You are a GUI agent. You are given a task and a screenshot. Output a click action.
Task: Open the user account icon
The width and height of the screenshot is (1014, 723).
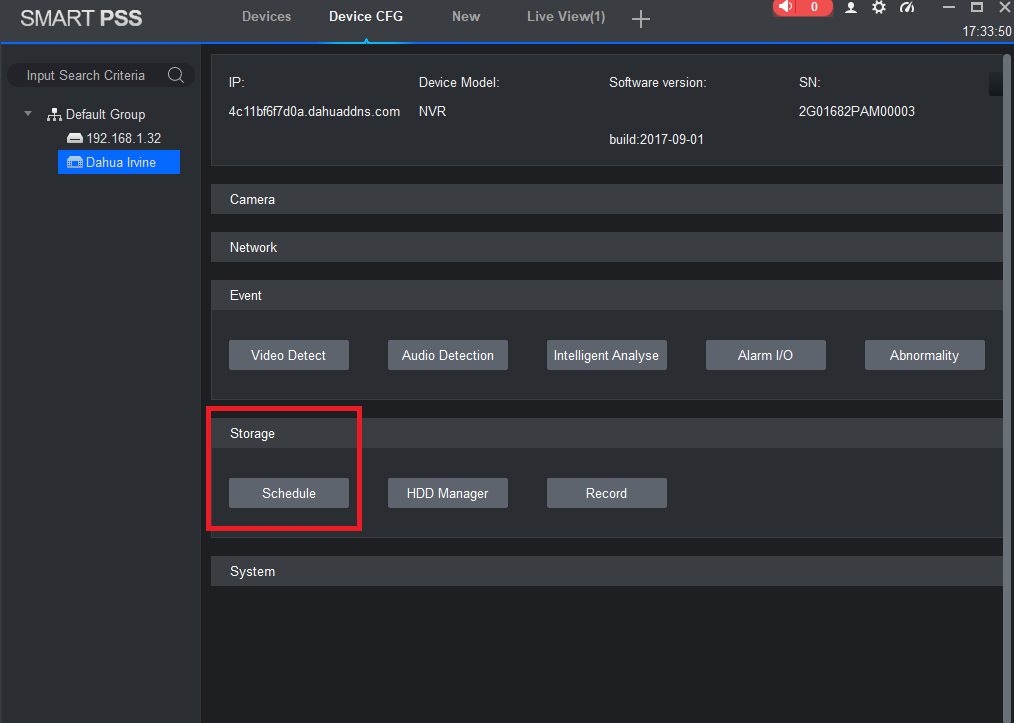(x=851, y=7)
